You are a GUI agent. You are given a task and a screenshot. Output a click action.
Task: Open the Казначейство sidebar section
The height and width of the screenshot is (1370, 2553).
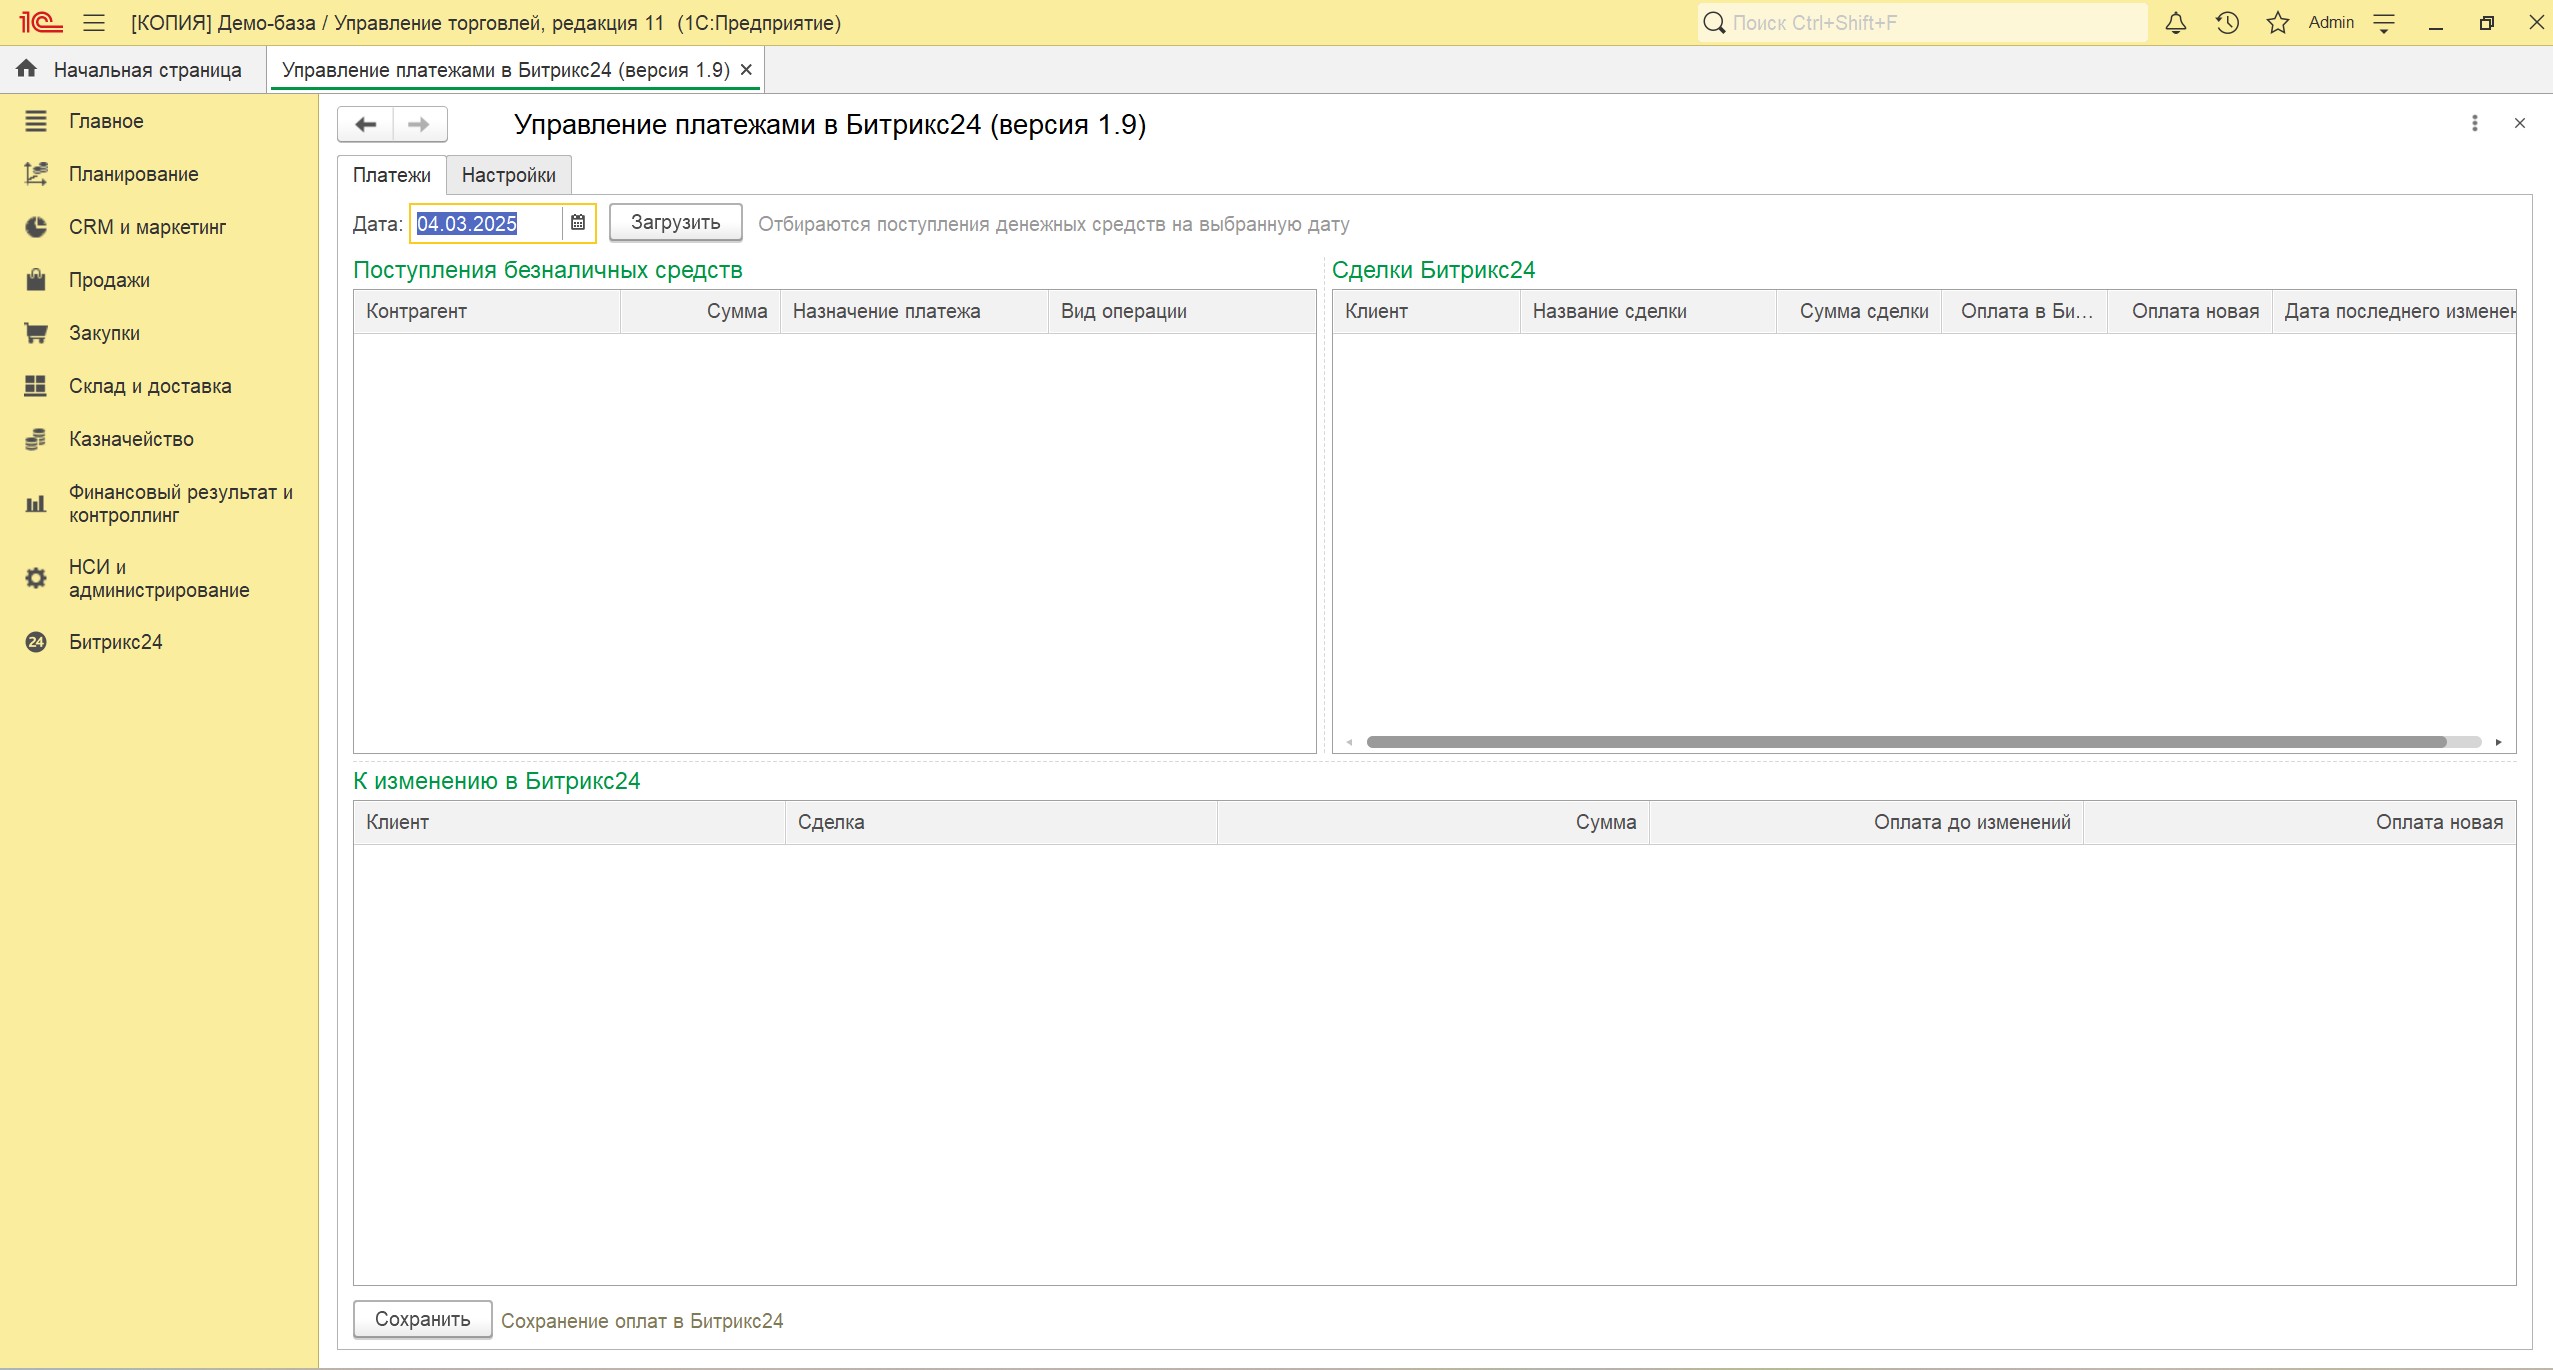(x=131, y=439)
